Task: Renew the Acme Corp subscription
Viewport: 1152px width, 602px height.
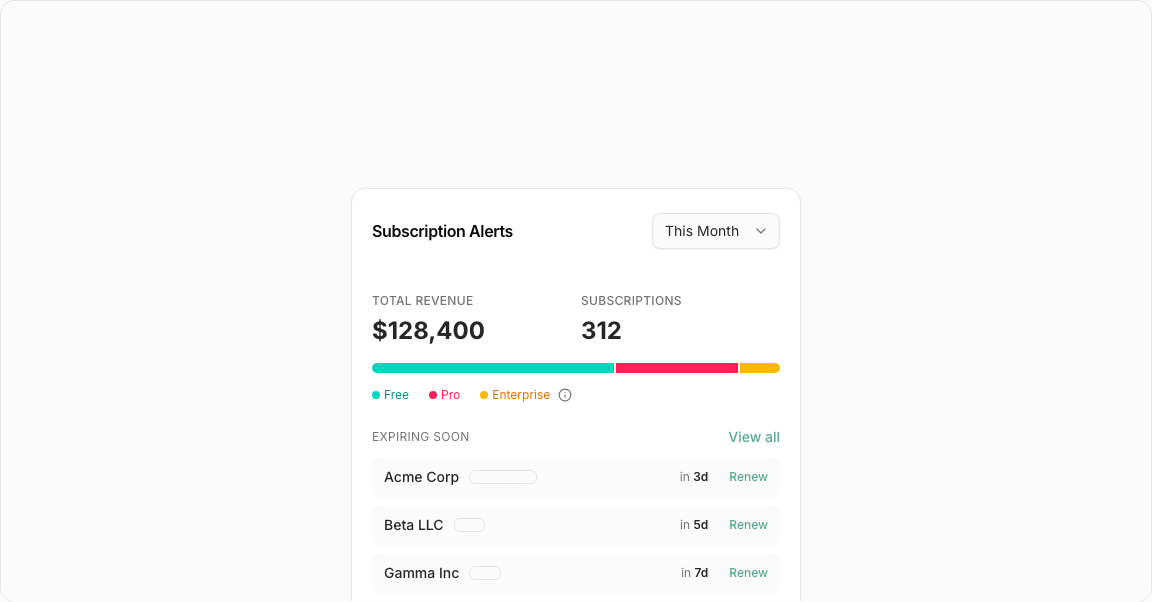Action: click(x=748, y=477)
